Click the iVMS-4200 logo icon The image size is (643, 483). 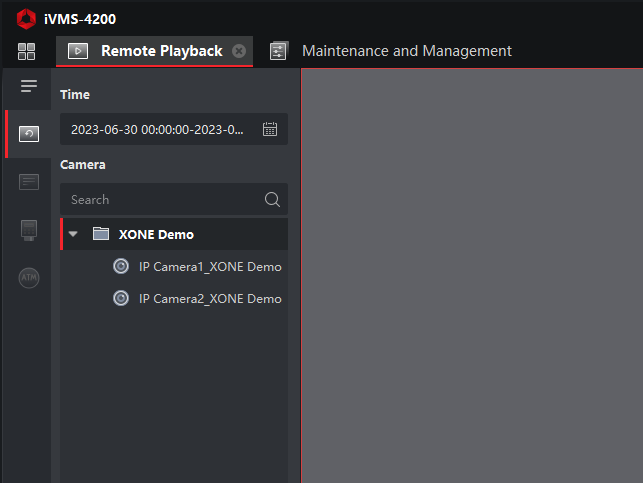pyautogui.click(x=26, y=19)
